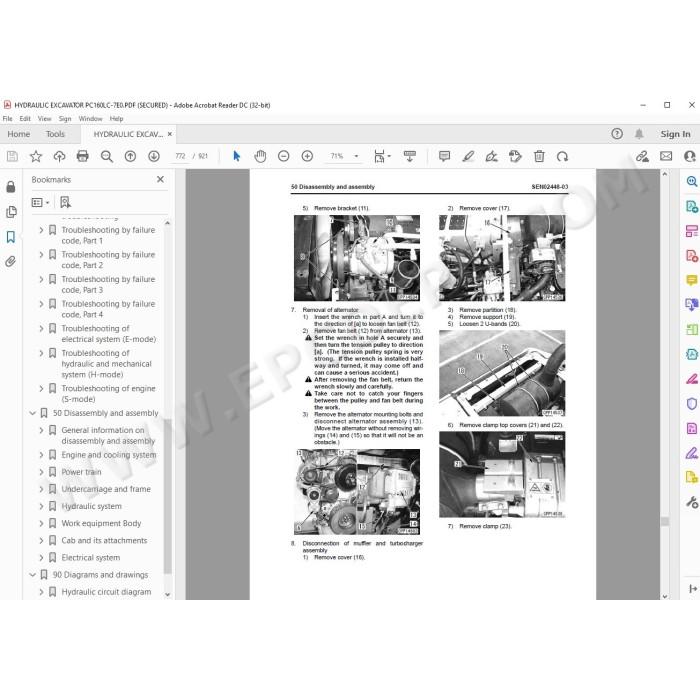Open the Power train bookmark

[x=81, y=472]
